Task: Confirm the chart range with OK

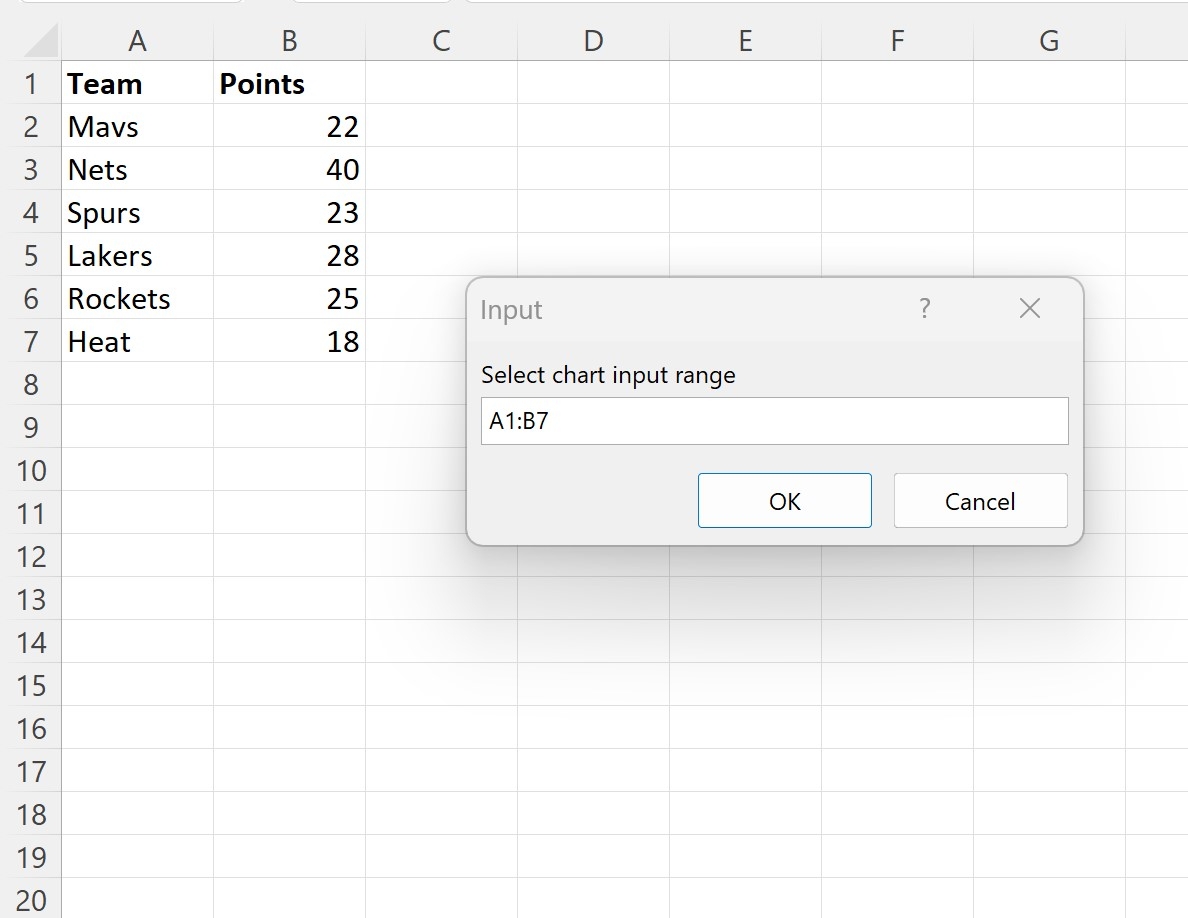Action: pyautogui.click(x=784, y=500)
